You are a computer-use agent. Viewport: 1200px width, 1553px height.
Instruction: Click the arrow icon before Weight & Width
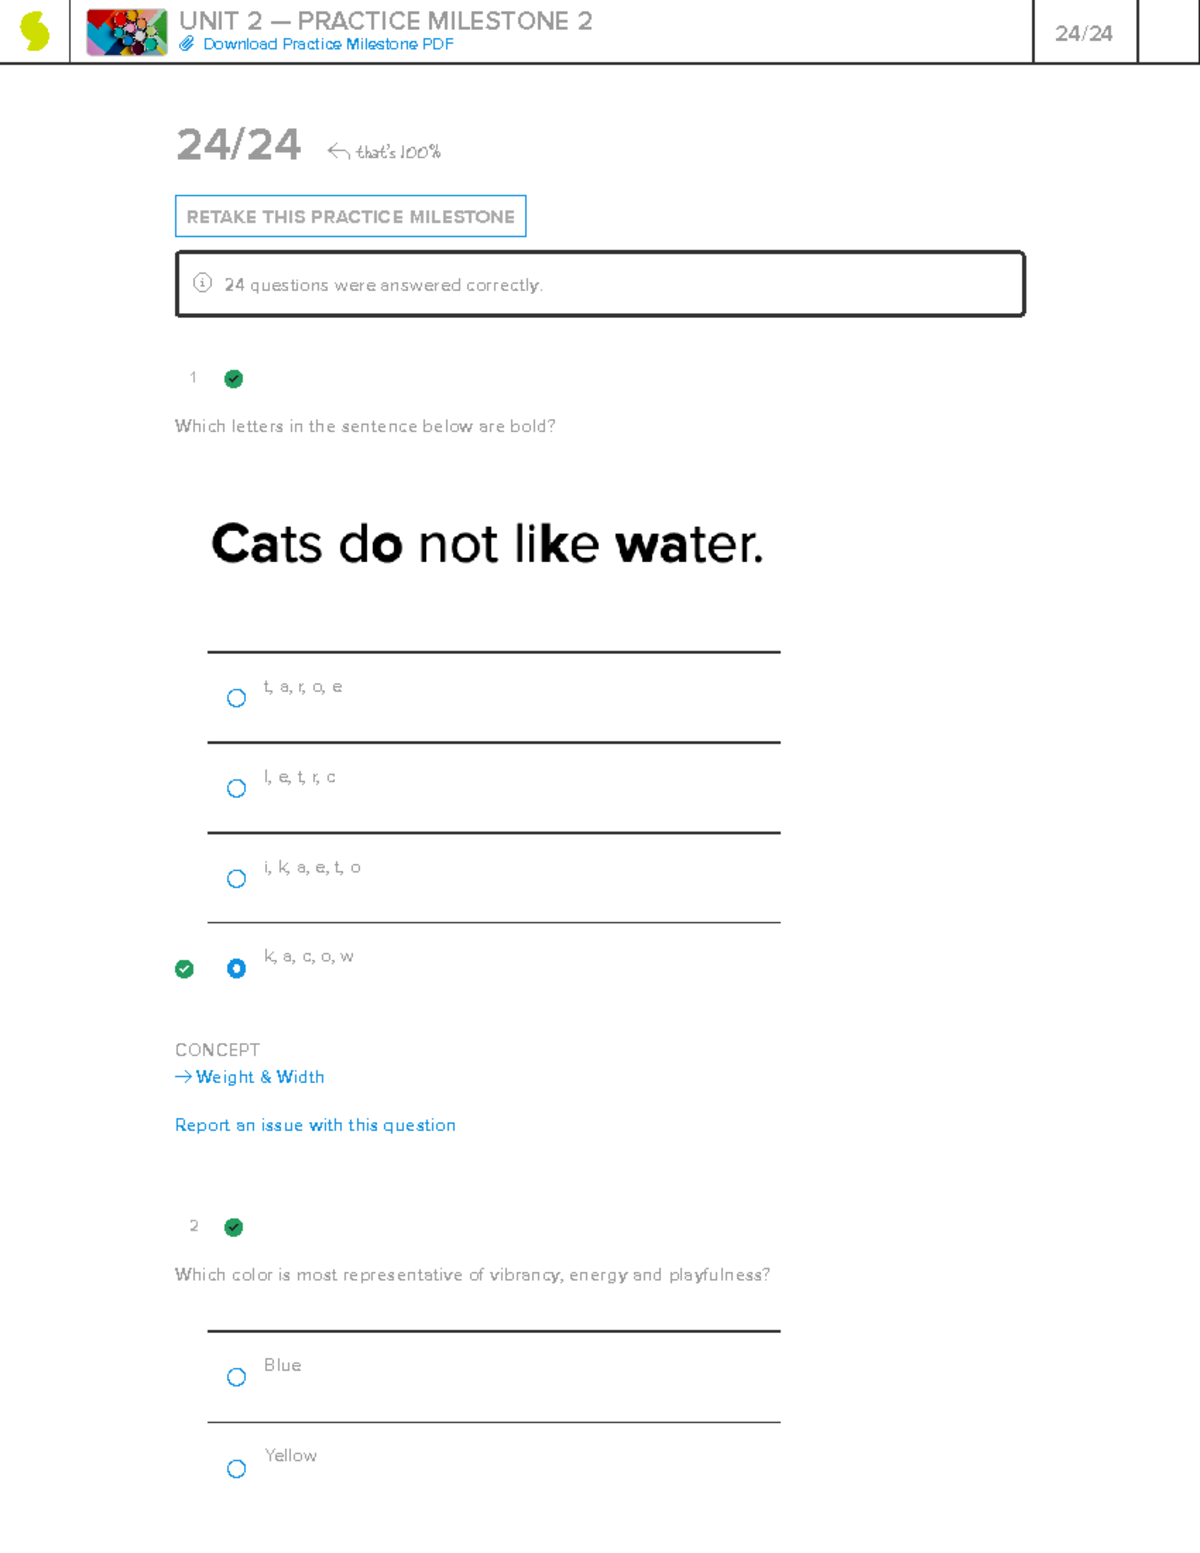tap(183, 1077)
